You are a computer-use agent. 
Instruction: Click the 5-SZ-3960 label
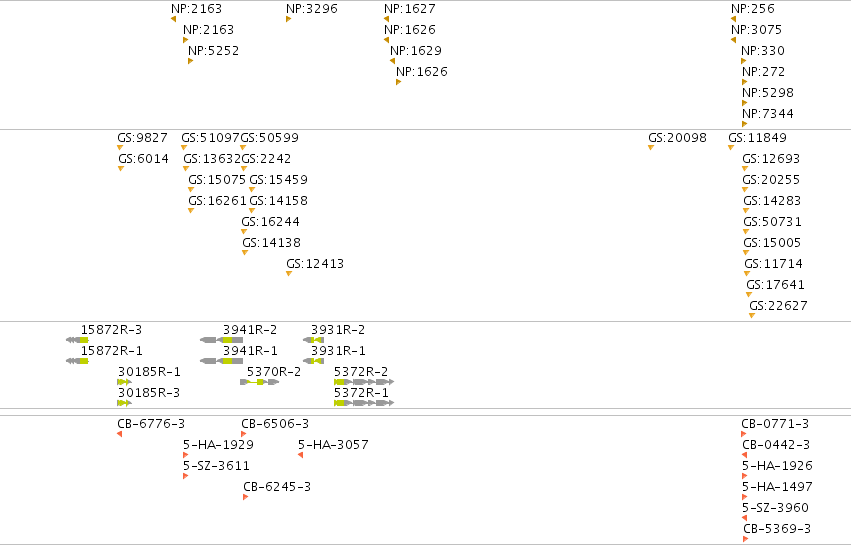[x=776, y=509]
